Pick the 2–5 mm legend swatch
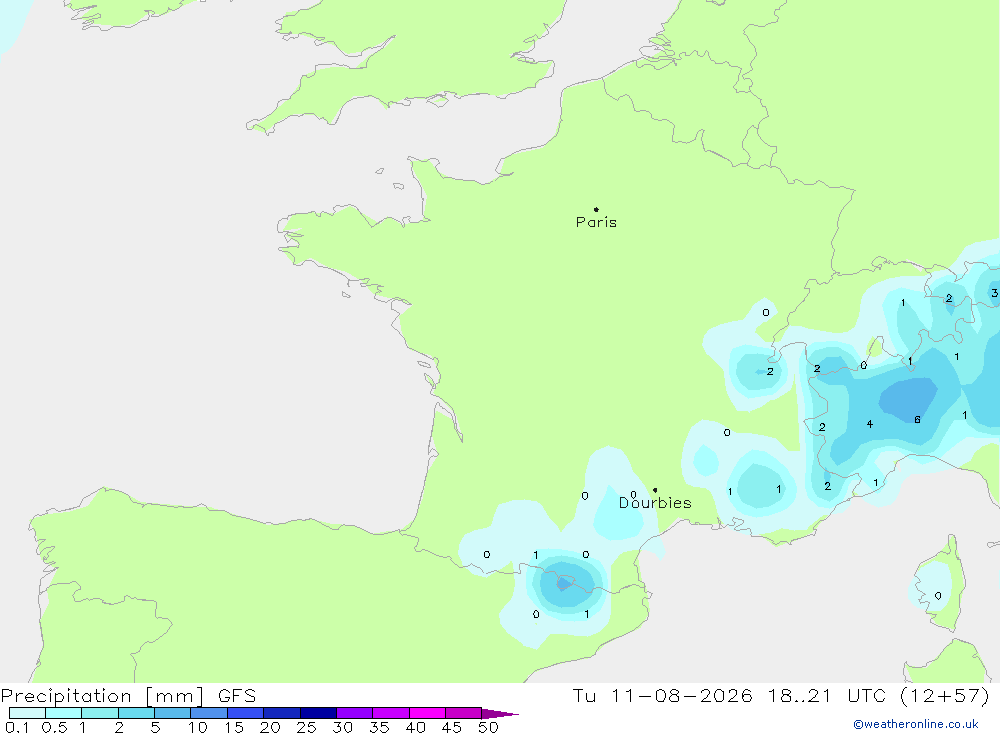Image resolution: width=1000 pixels, height=733 pixels. tap(136, 713)
